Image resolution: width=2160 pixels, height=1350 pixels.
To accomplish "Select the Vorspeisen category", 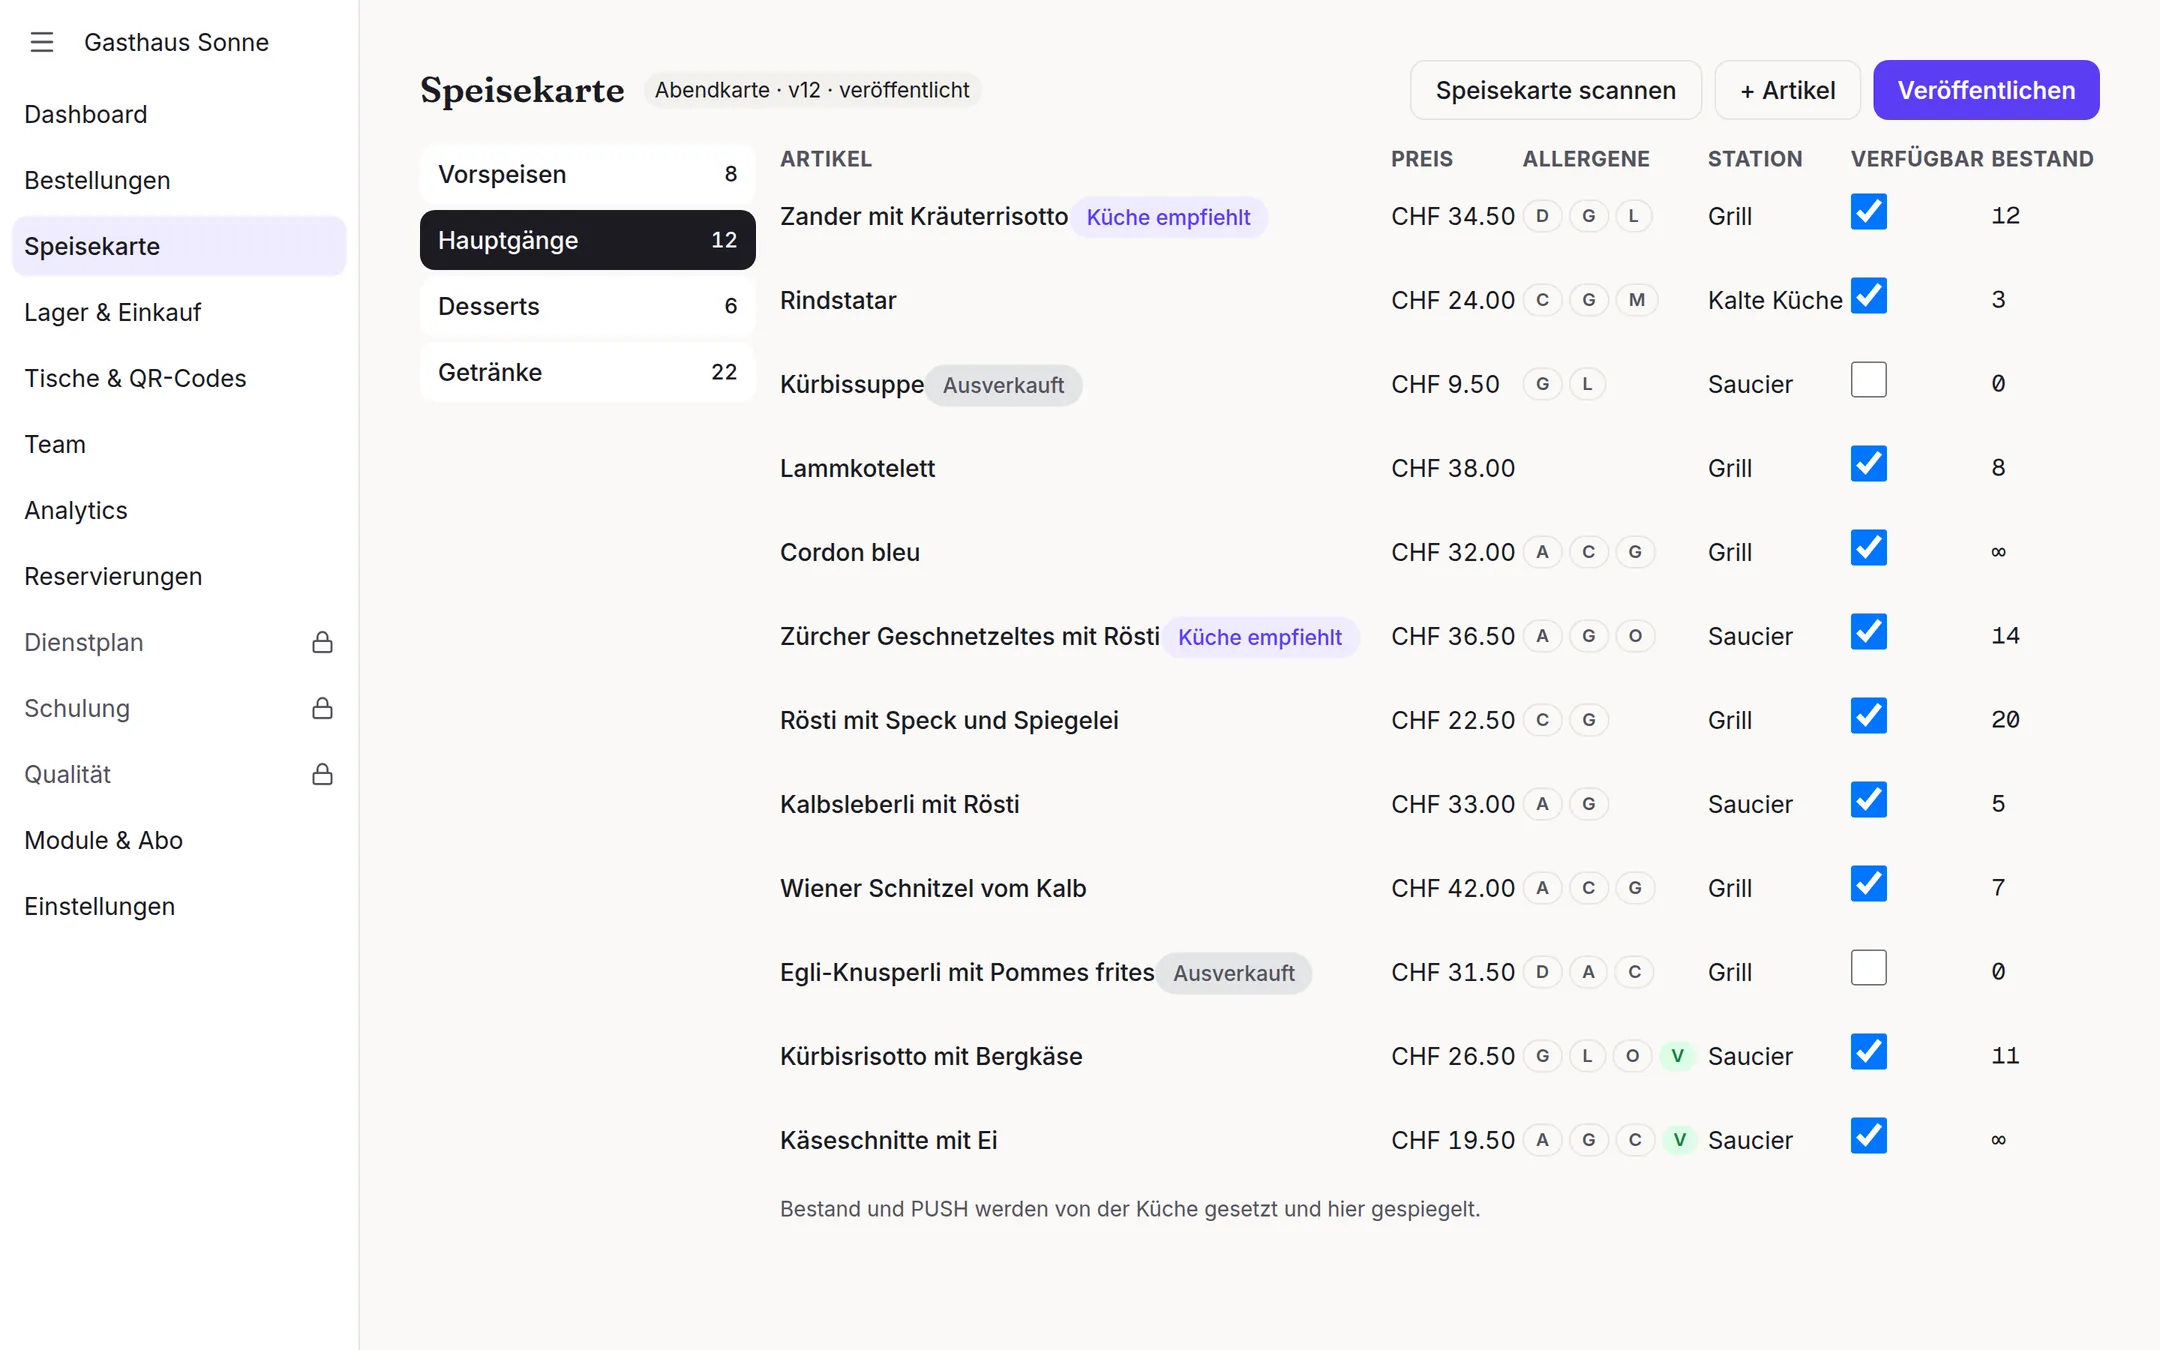I will [x=587, y=174].
